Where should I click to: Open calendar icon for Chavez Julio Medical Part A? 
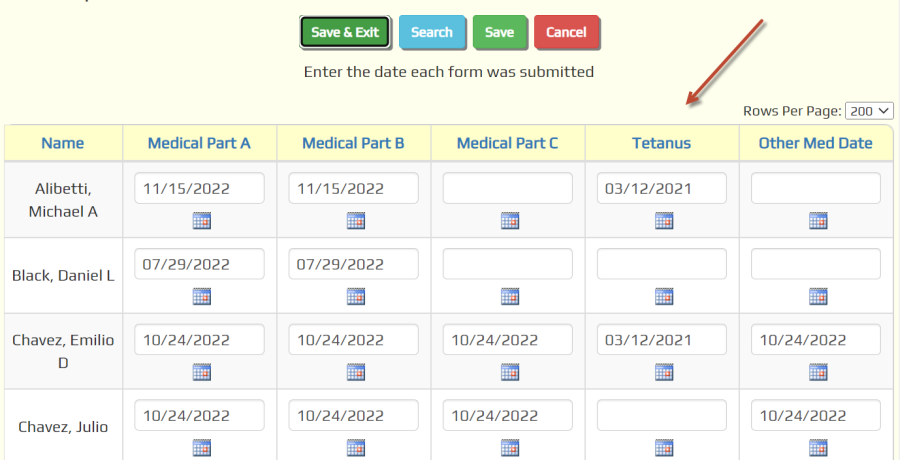[x=201, y=448]
